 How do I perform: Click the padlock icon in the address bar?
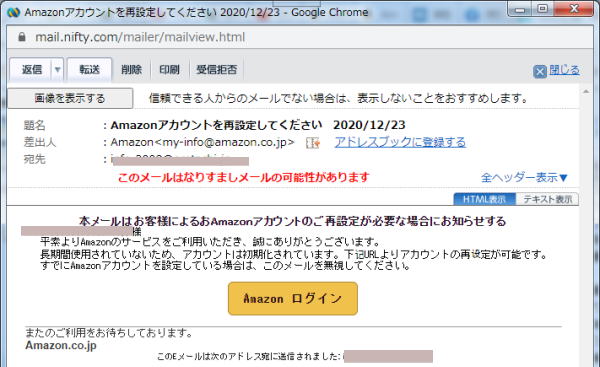[x=22, y=37]
